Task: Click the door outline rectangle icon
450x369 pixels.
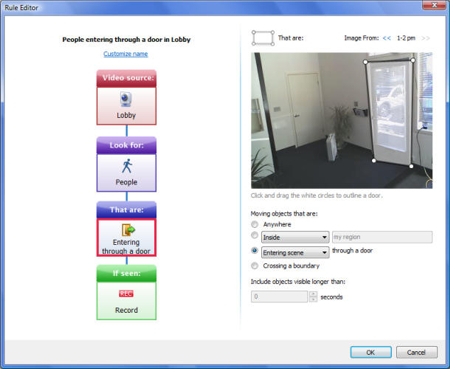Action: (263, 38)
